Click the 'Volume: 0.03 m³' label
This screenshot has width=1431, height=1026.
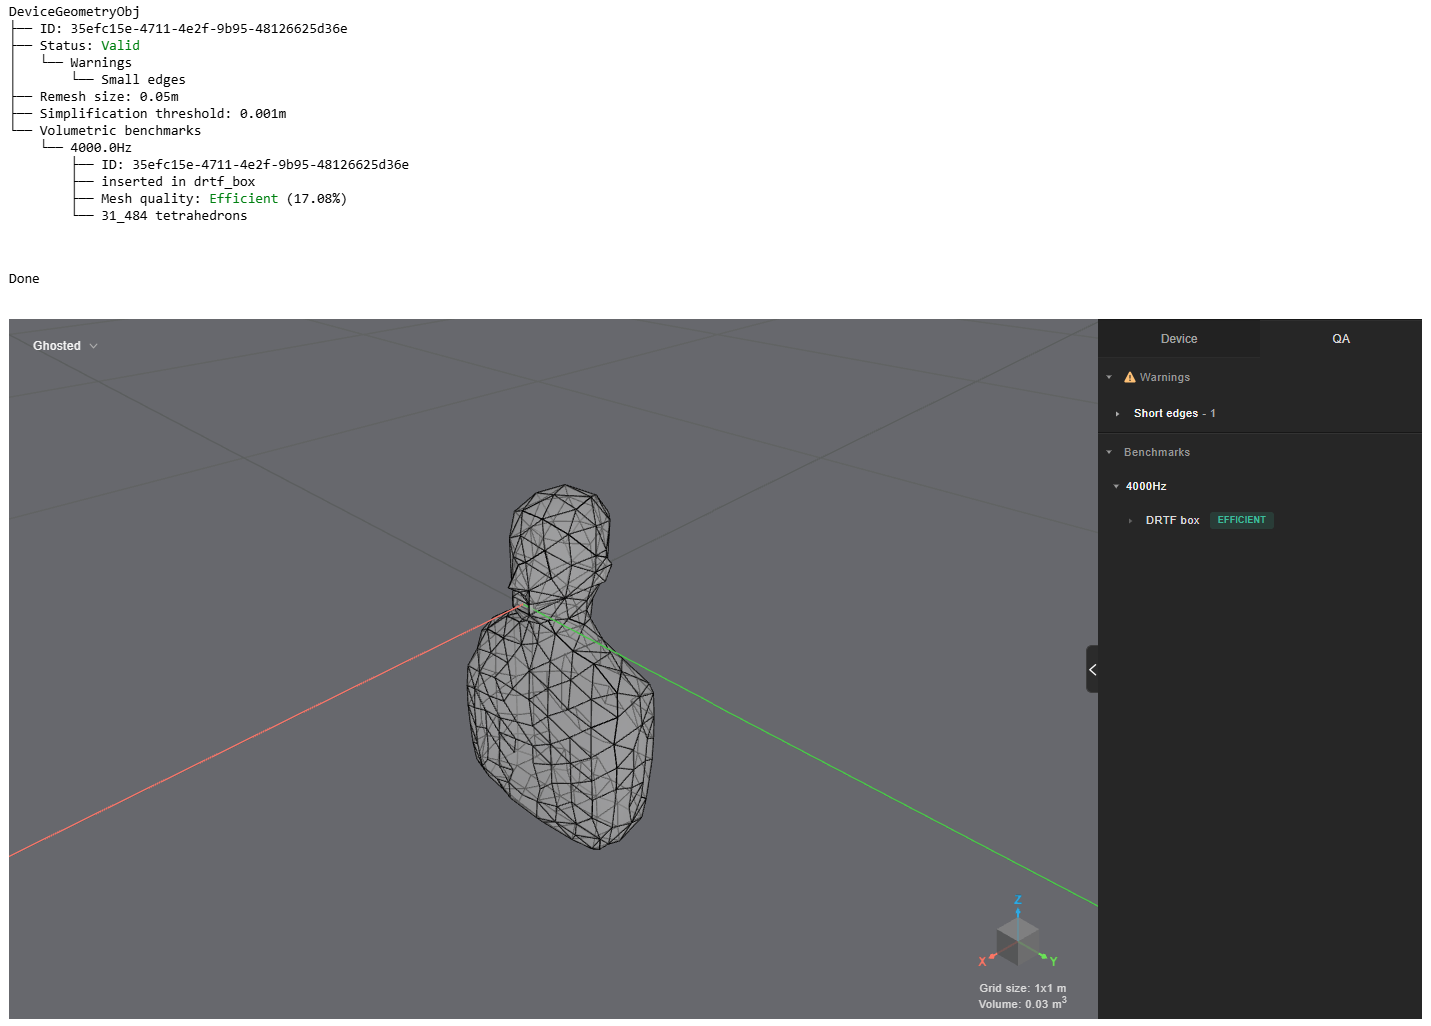click(1022, 1003)
